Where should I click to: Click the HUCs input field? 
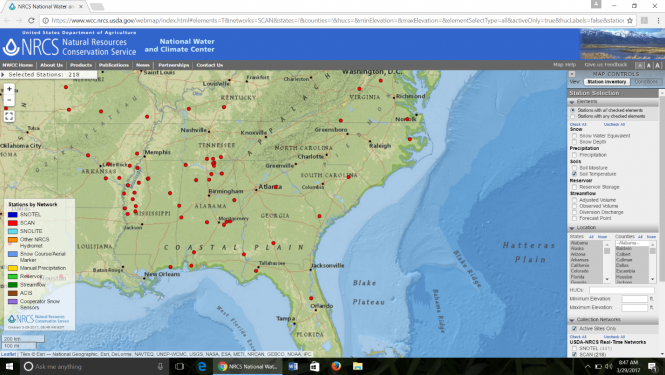(622, 290)
